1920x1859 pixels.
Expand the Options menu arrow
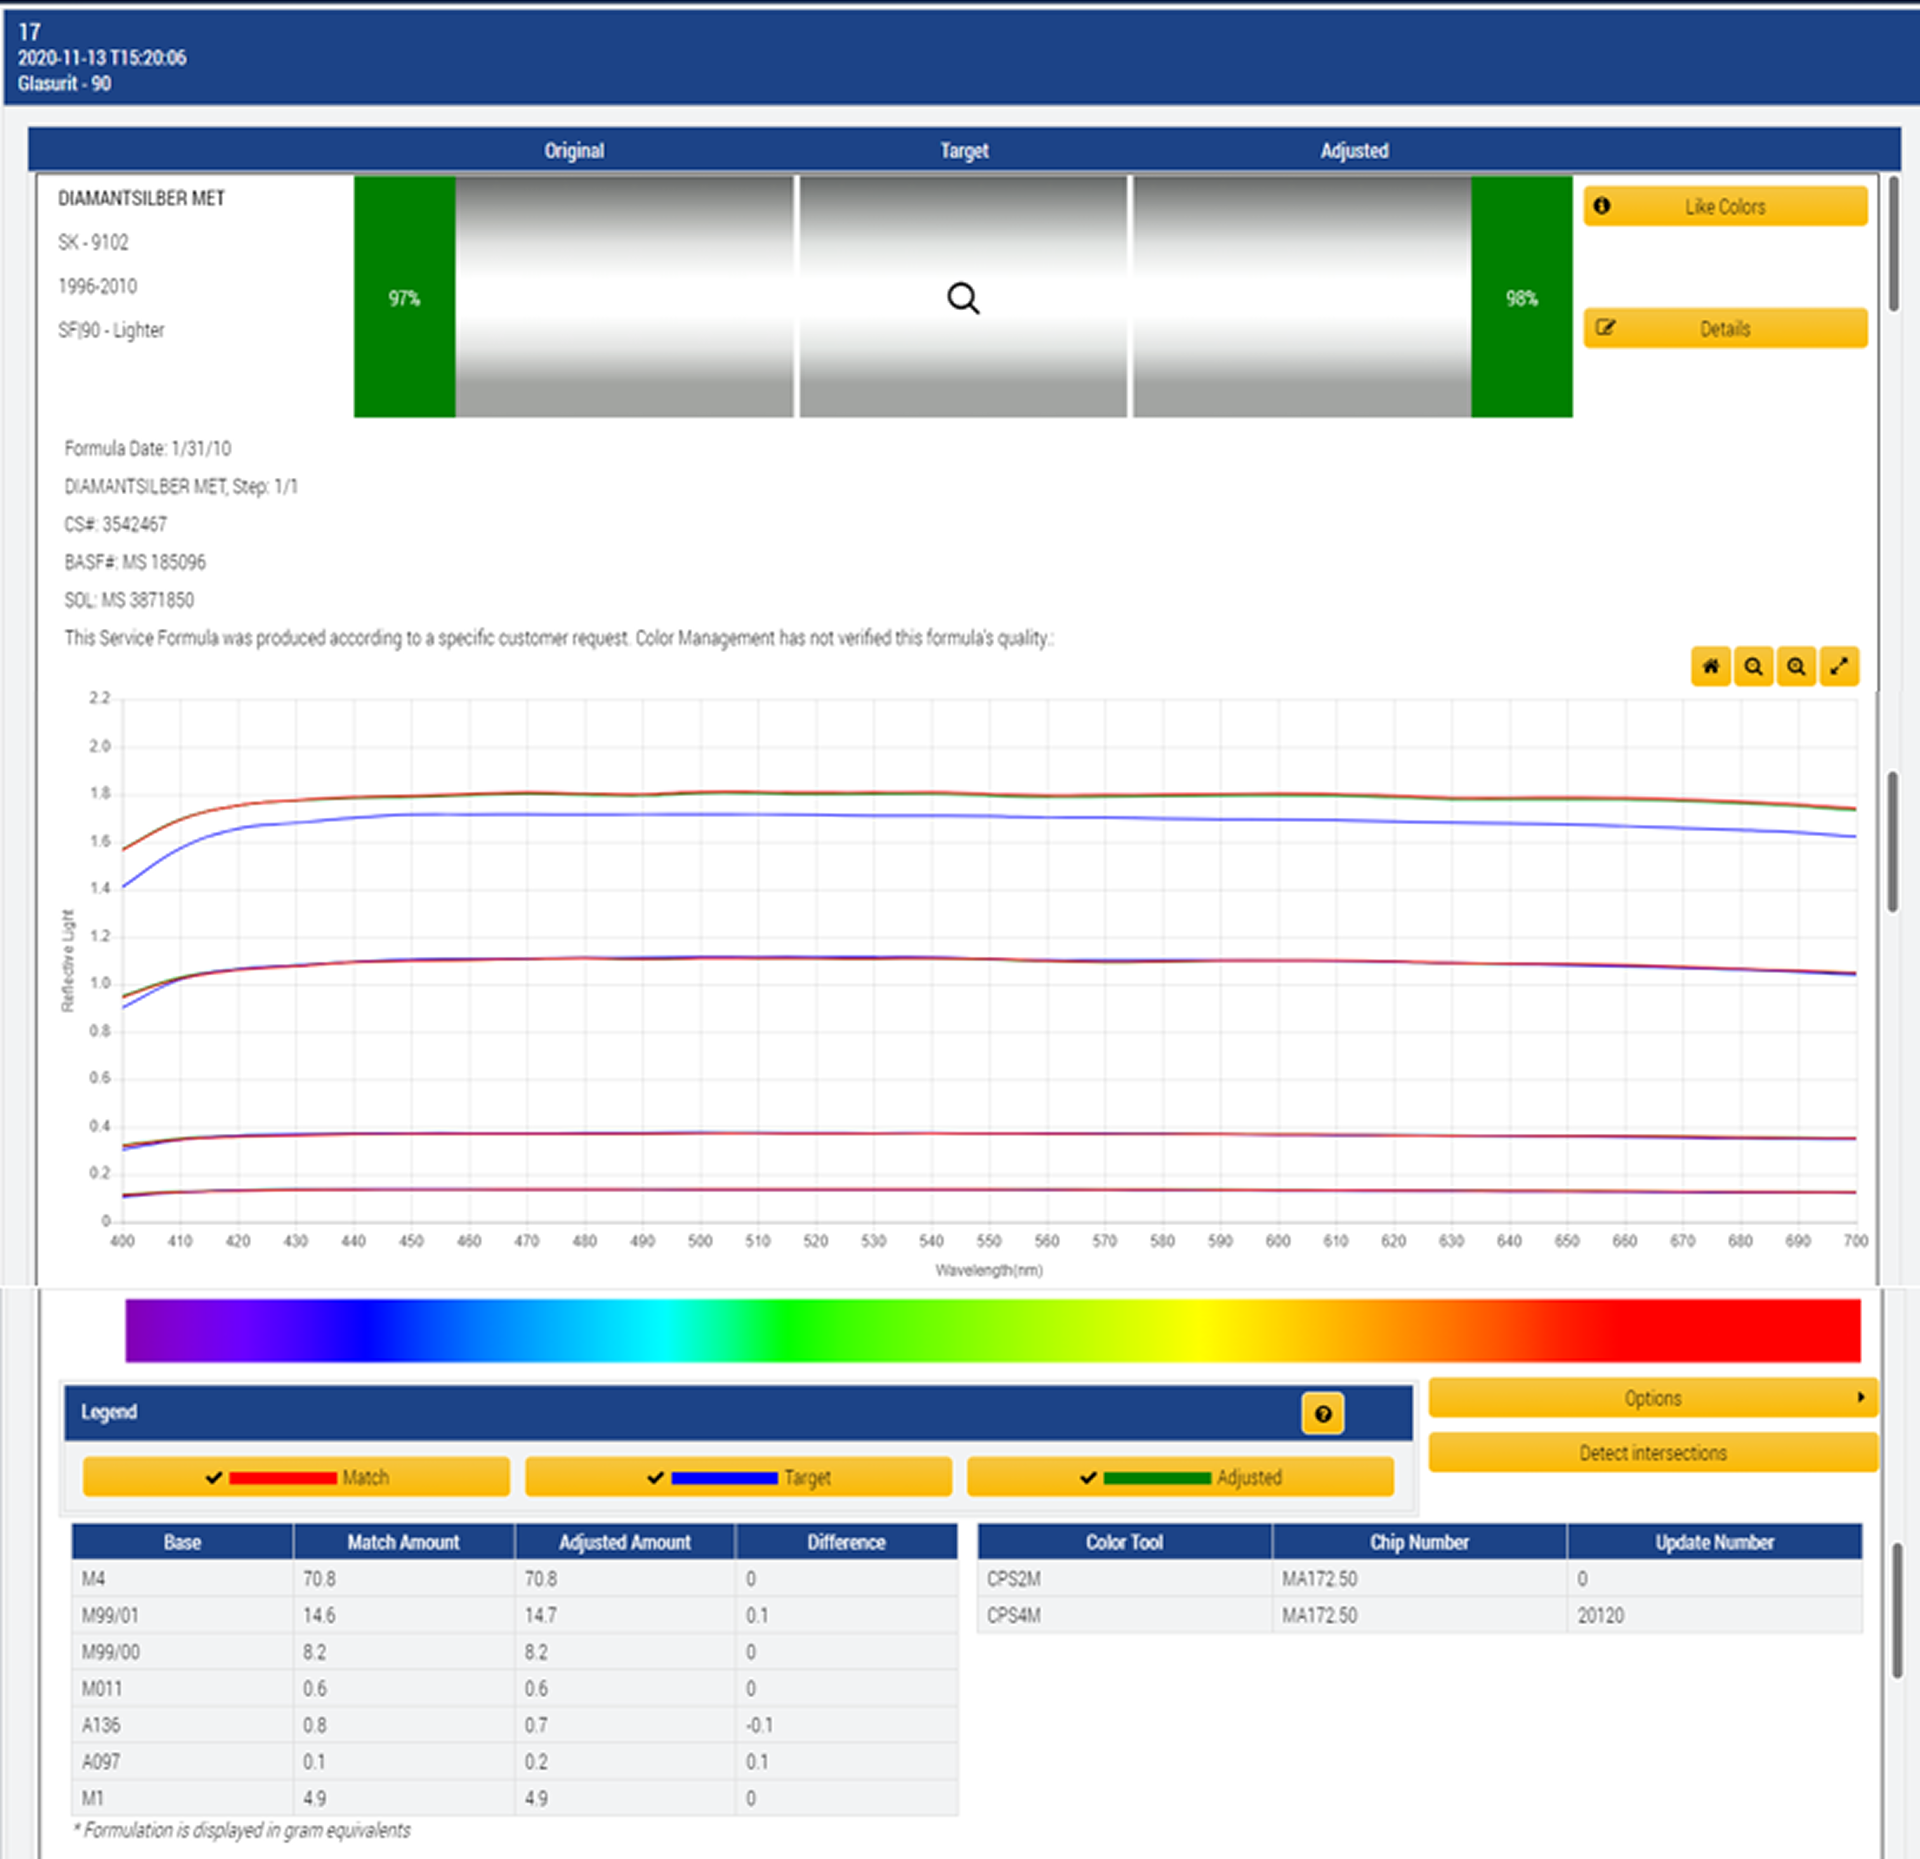tap(1860, 1397)
